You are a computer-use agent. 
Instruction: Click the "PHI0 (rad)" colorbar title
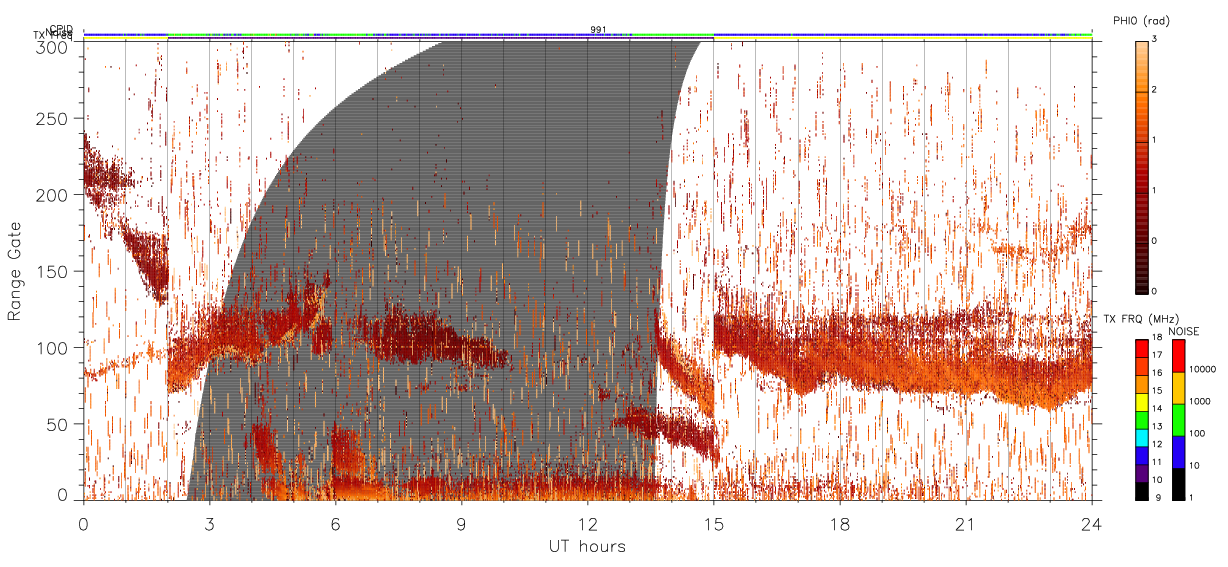(1141, 20)
